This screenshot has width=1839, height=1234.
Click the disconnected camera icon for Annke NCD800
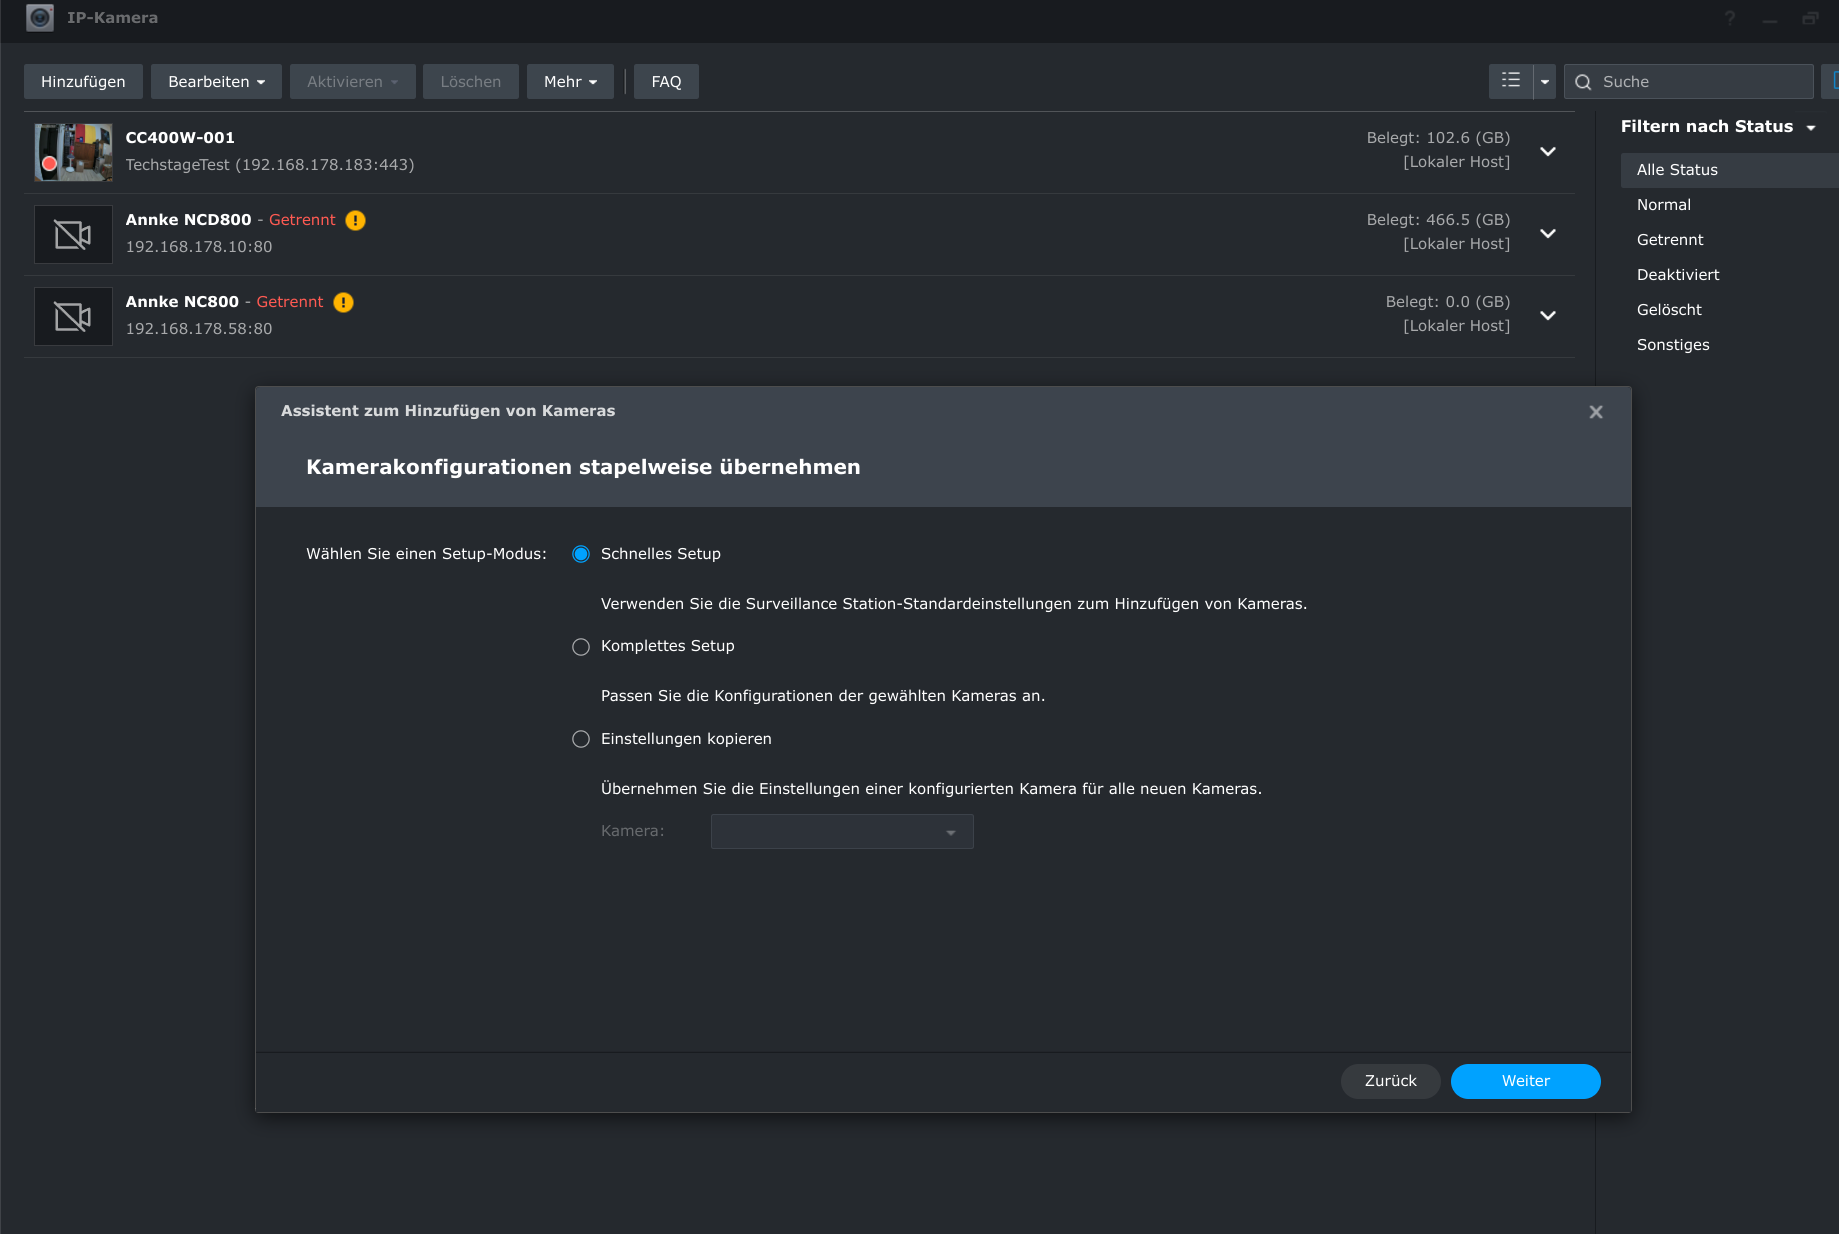click(73, 235)
